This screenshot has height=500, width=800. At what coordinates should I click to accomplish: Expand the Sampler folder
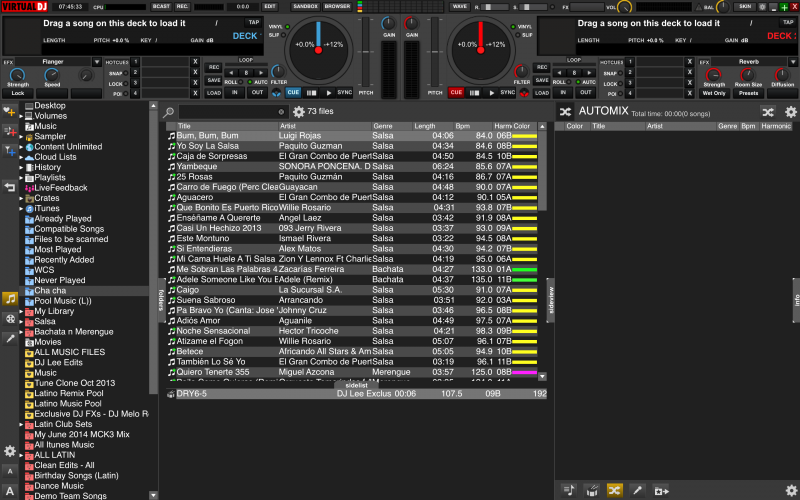tap(21, 137)
